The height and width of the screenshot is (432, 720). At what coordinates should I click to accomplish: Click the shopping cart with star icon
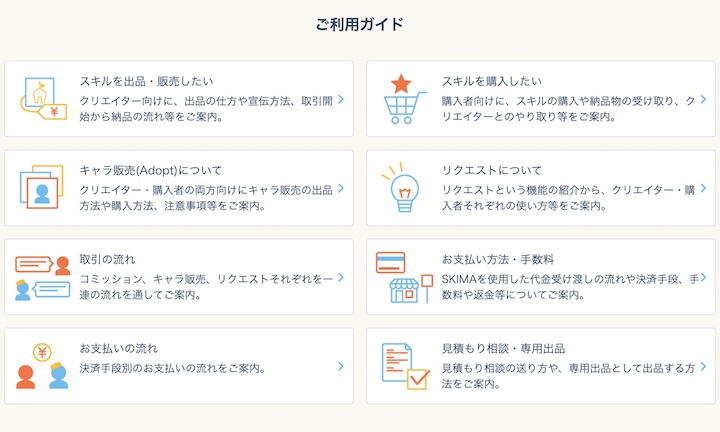point(405,99)
